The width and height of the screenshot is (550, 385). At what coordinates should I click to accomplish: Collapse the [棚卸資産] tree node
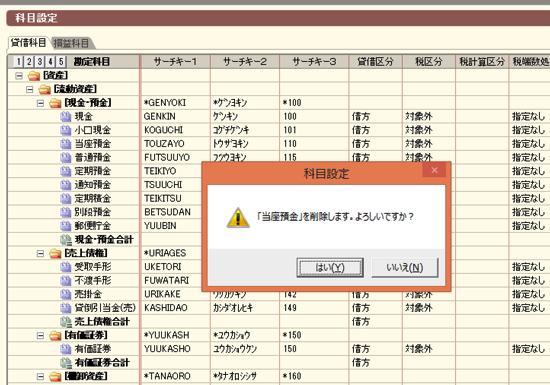coord(40,377)
